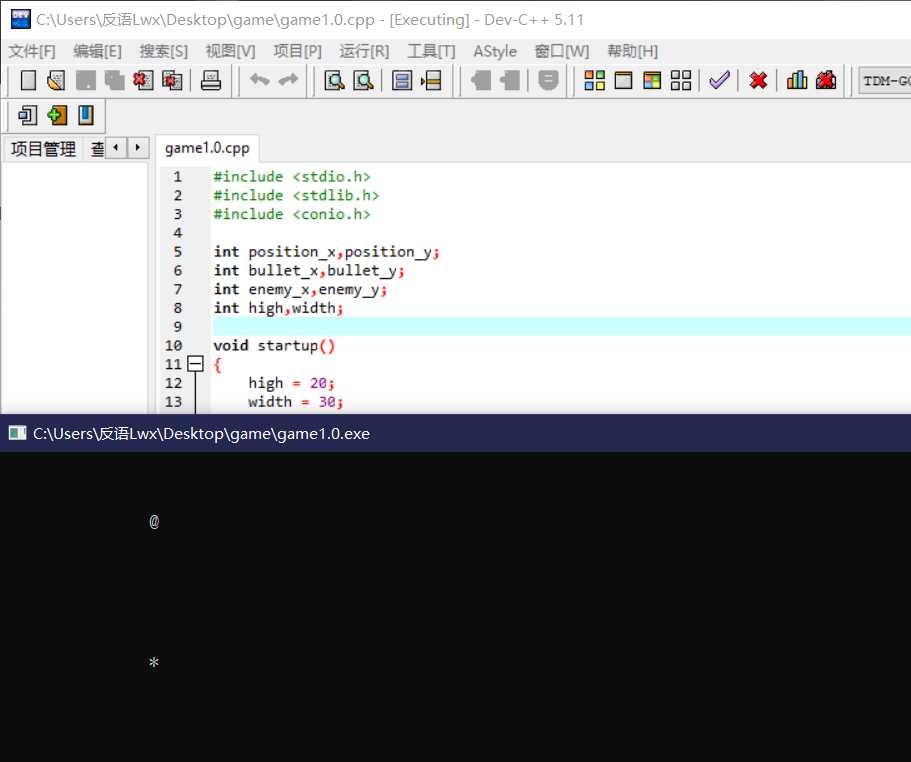Click the navigate Back toolbar icon
Image resolution: width=911 pixels, height=762 pixels.
coord(480,80)
